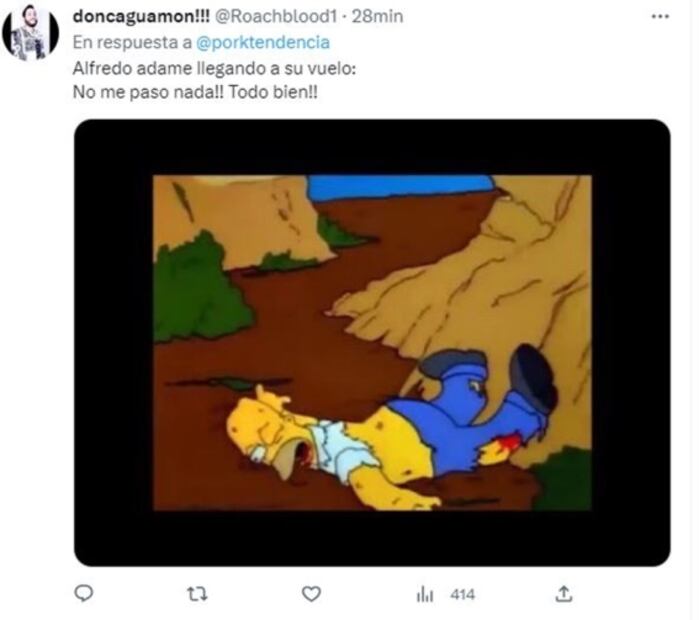Viewport: 699px width, 620px height.
Task: Click the 414 views count
Action: tap(462, 594)
